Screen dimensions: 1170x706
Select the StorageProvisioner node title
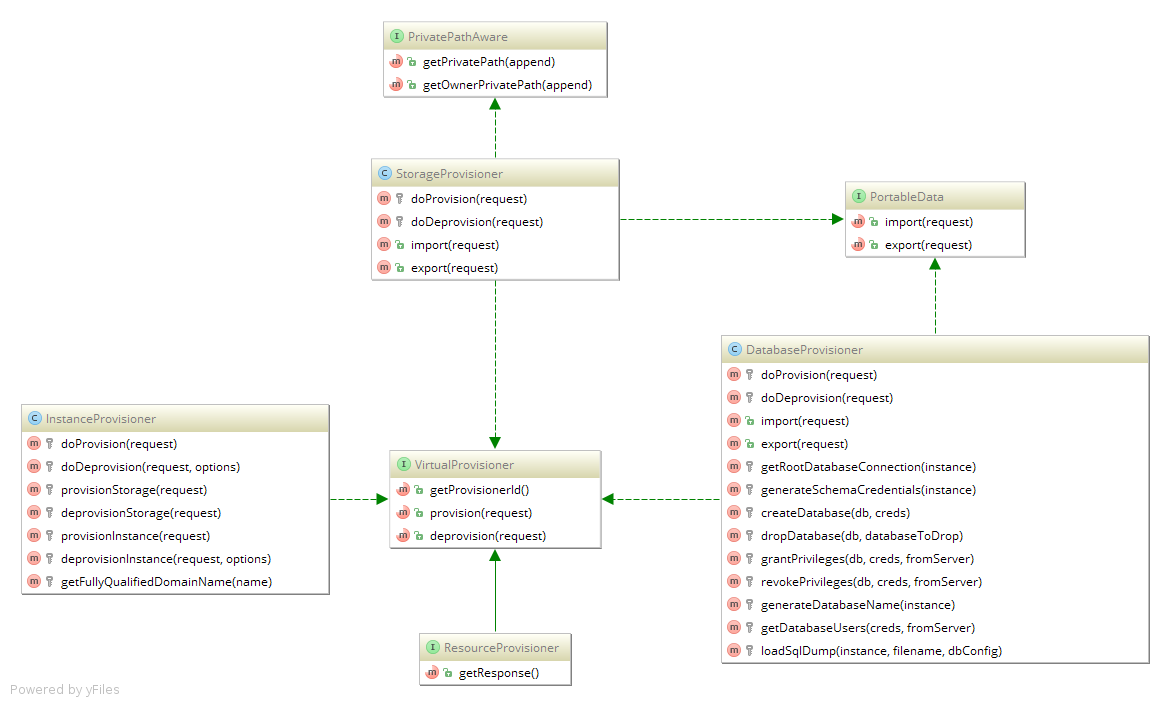pyautogui.click(x=449, y=174)
